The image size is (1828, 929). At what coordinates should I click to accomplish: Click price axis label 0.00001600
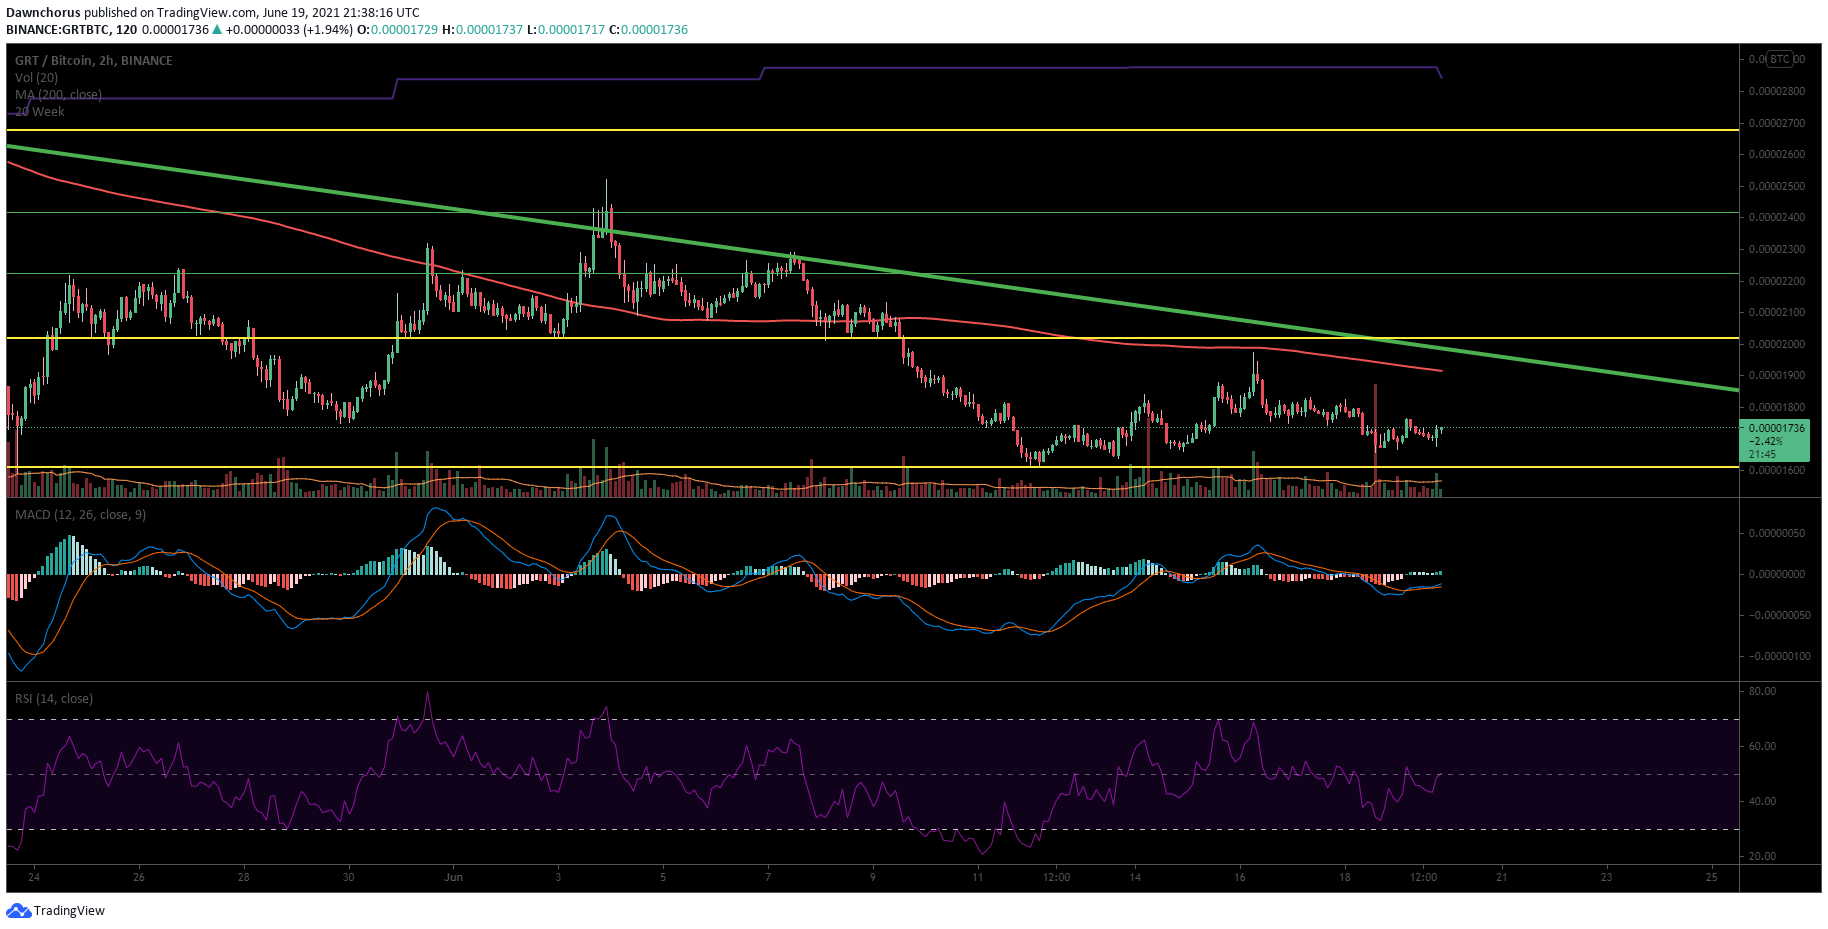click(x=1777, y=470)
